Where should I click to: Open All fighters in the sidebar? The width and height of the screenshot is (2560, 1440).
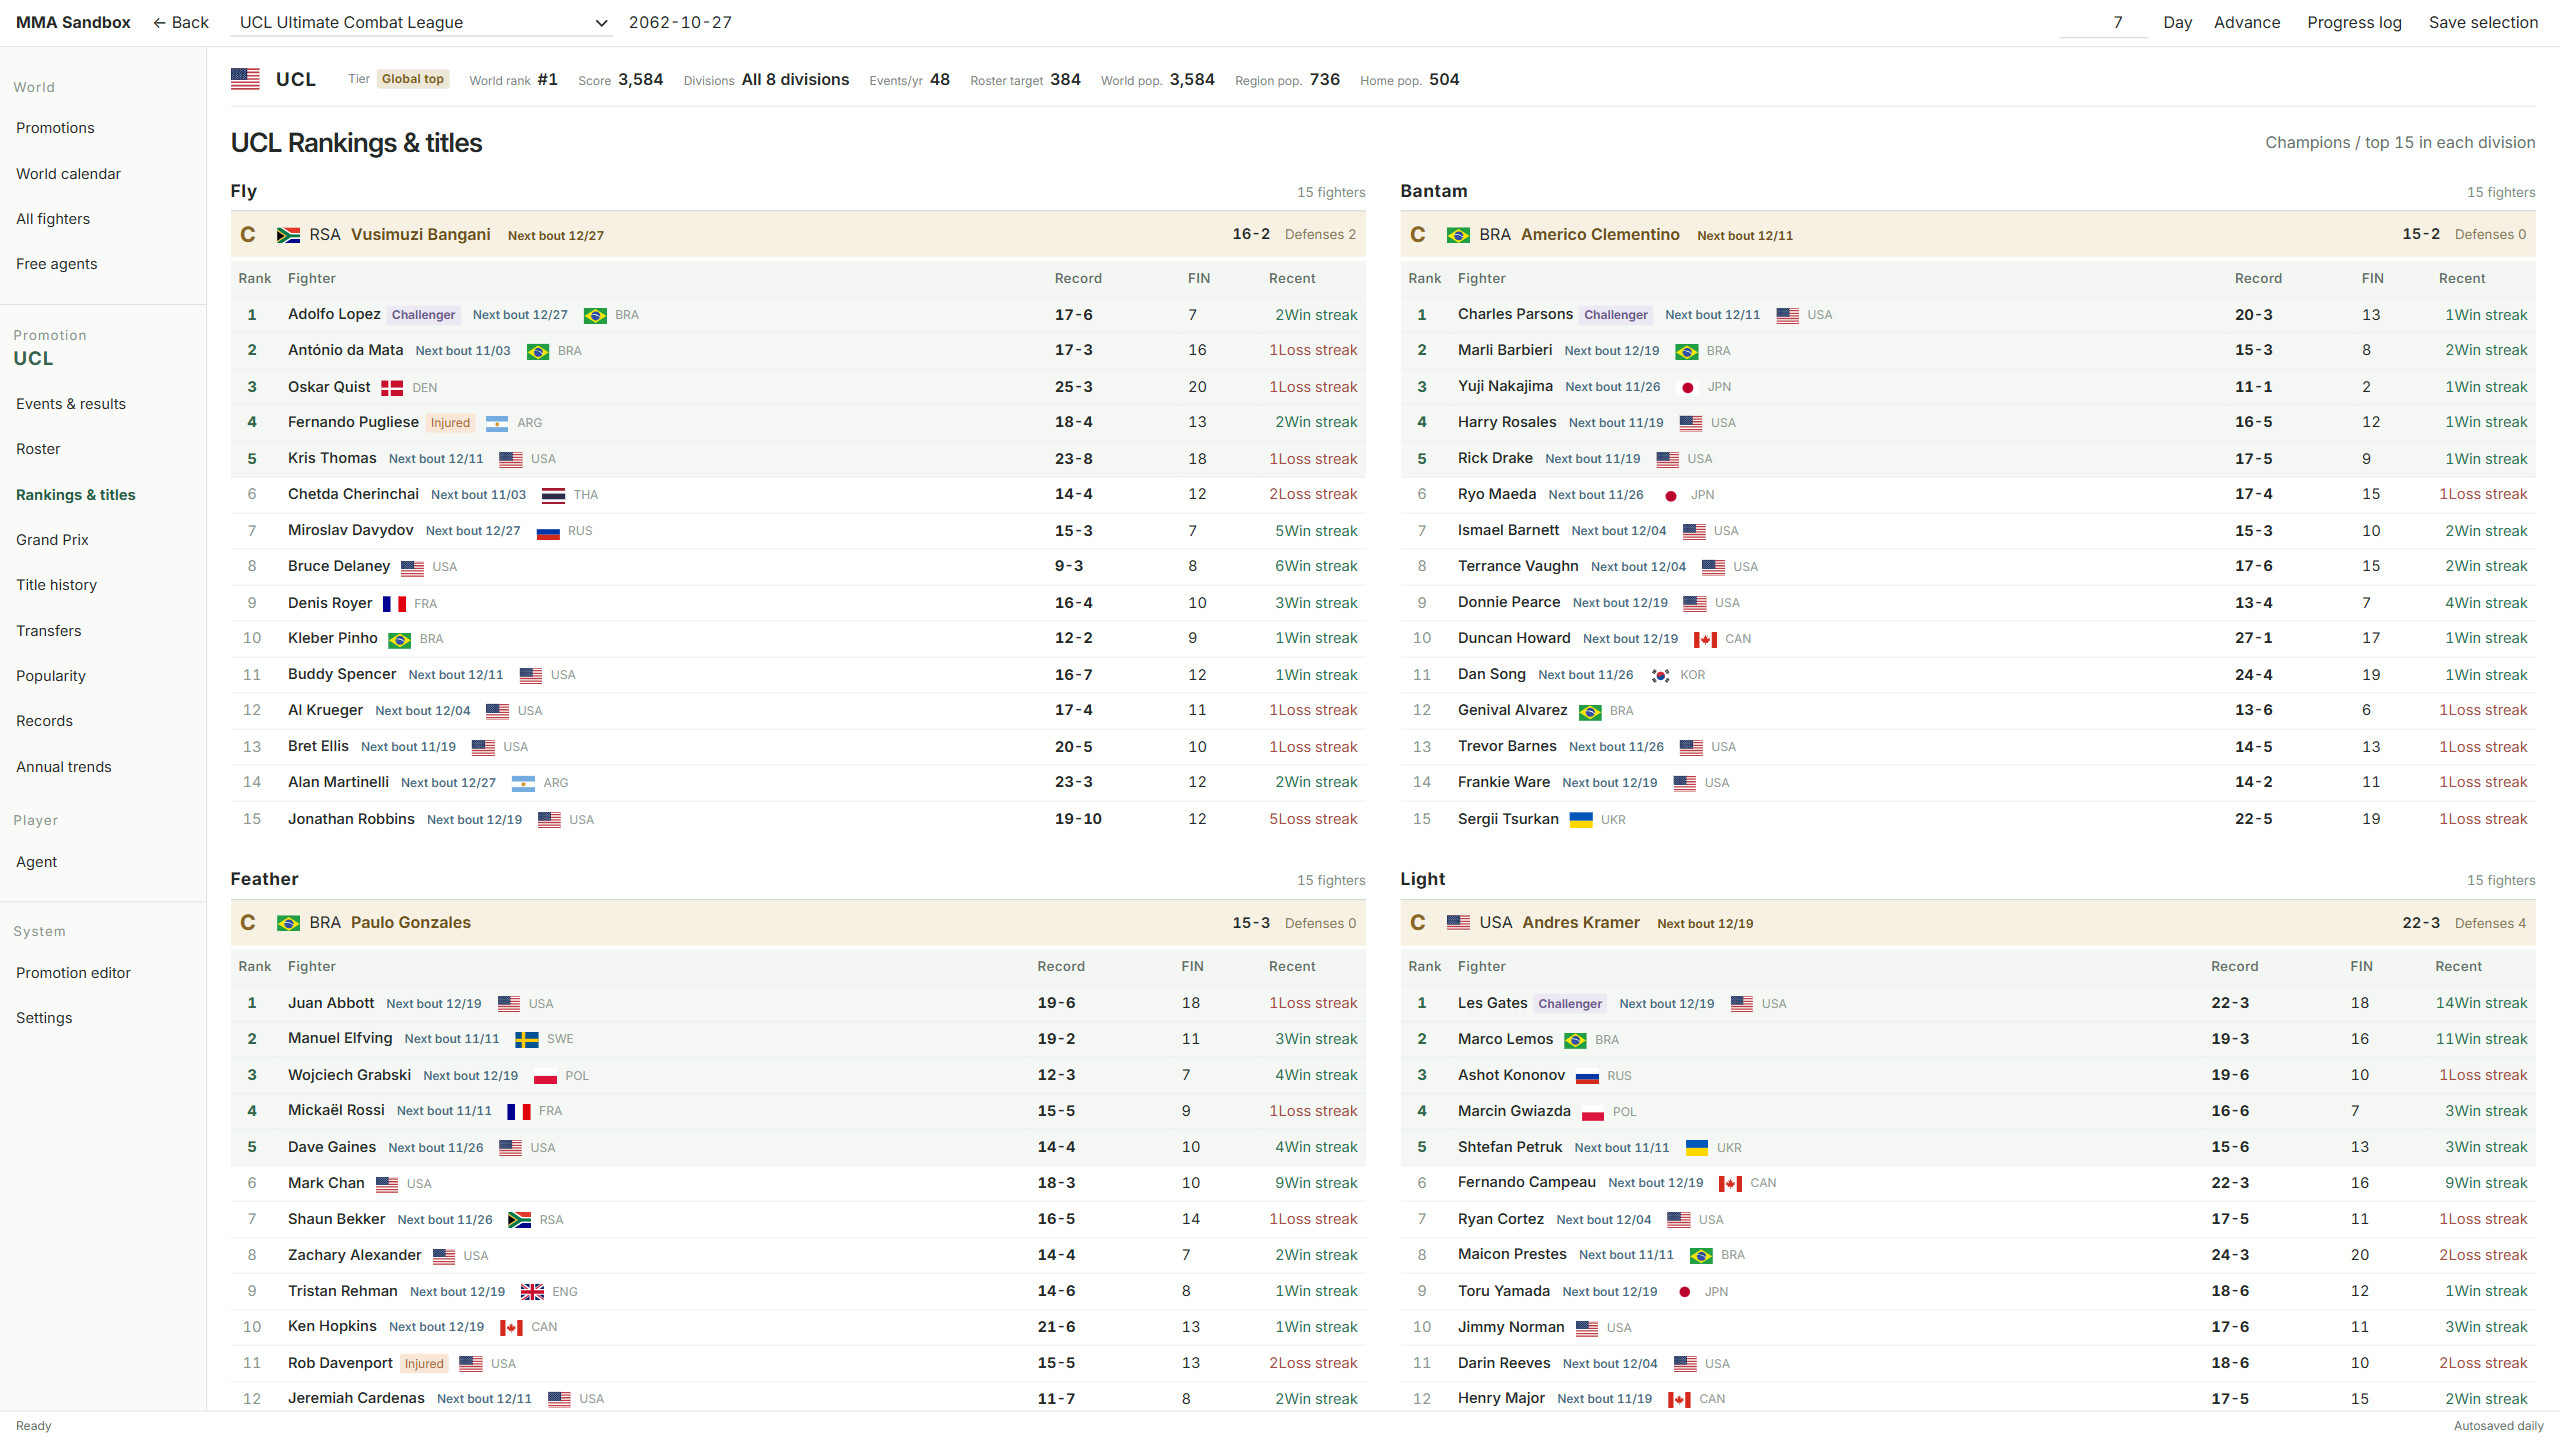(x=53, y=219)
